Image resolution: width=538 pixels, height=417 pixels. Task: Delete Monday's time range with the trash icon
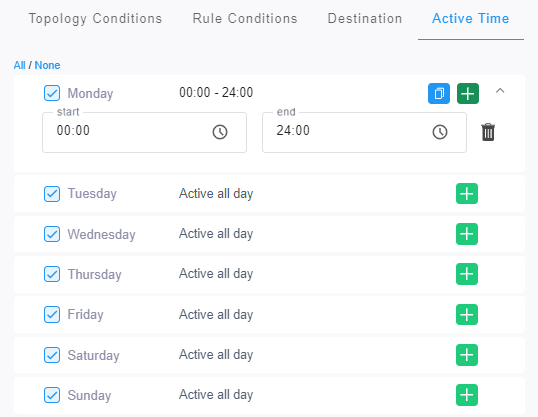click(488, 132)
